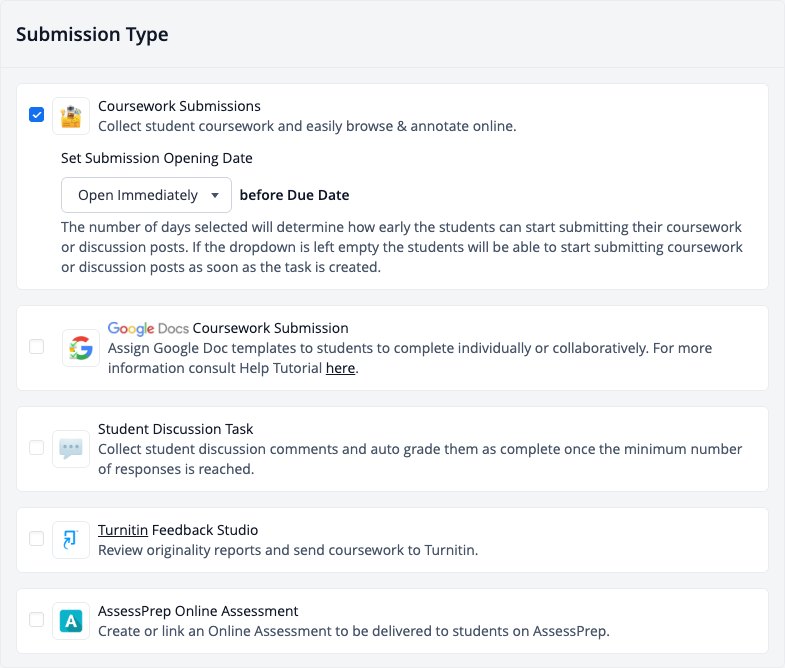Click the Google Docs logo text
The image size is (785, 668).
point(148,328)
